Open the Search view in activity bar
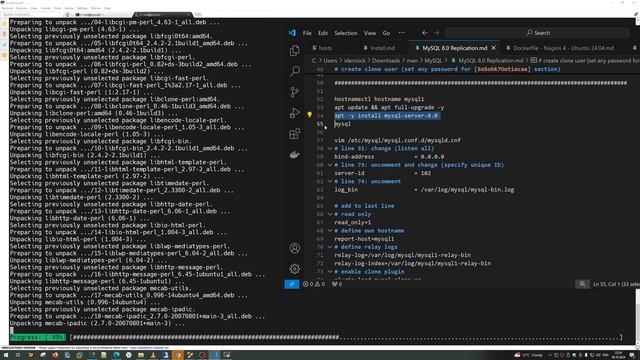Screen dimensions: 640x360 point(294,71)
